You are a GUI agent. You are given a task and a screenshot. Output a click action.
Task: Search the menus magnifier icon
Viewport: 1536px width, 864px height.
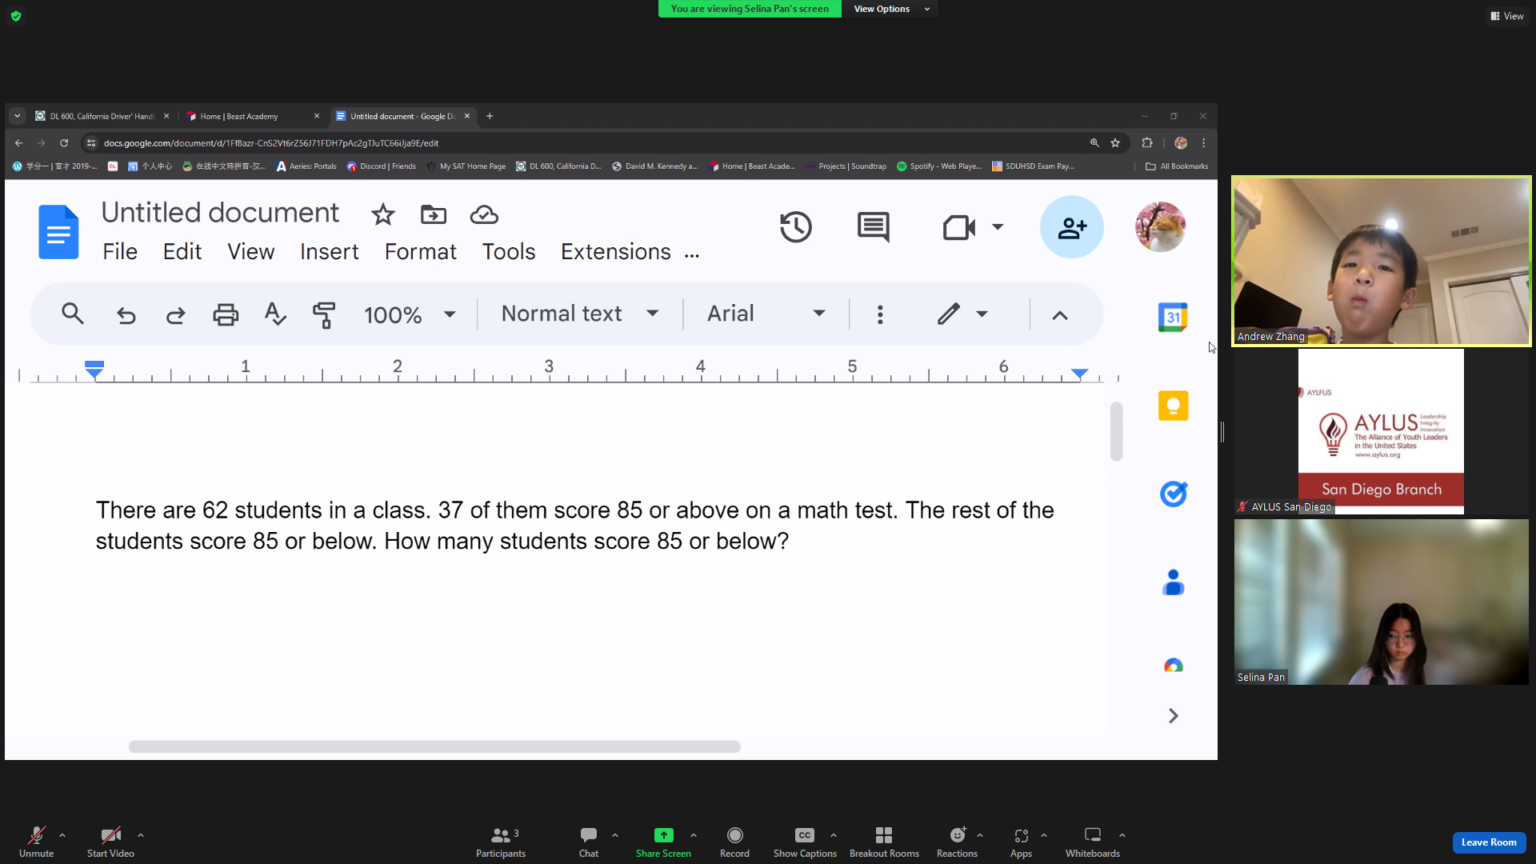[x=72, y=314]
